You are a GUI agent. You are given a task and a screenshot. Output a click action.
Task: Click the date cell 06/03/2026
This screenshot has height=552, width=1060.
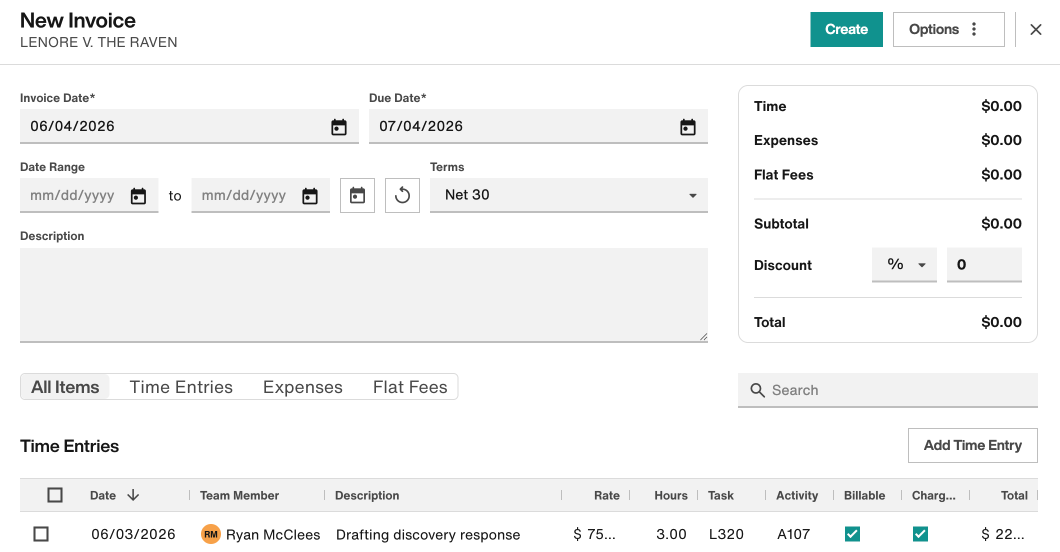coord(133,534)
